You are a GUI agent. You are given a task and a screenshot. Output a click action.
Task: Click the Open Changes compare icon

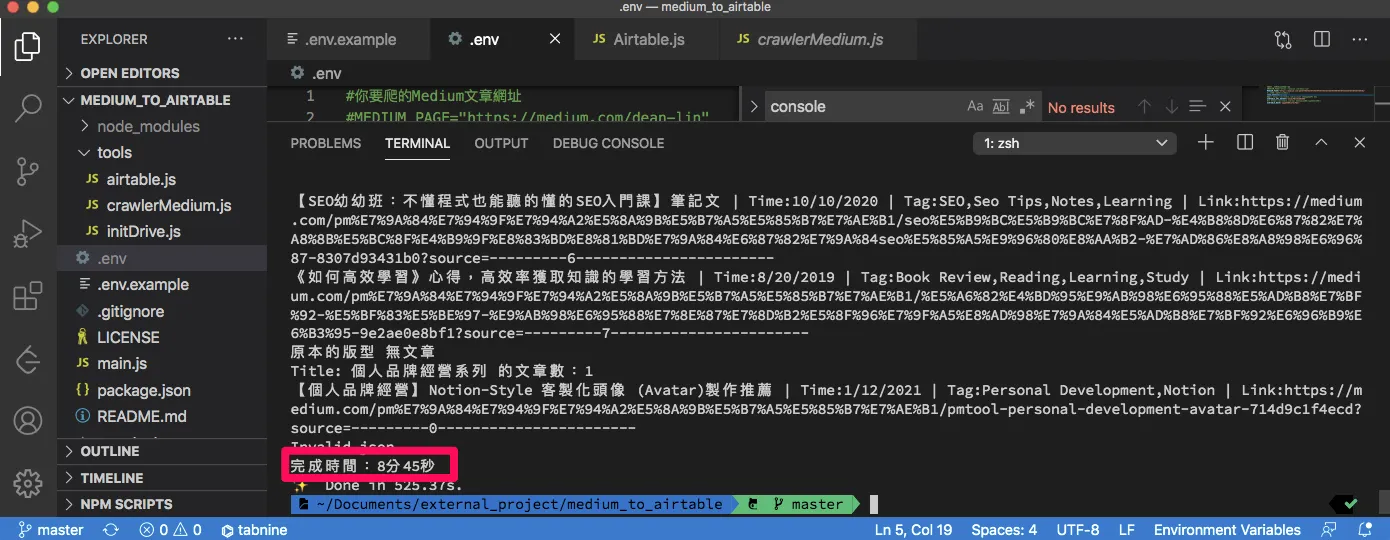point(1283,39)
